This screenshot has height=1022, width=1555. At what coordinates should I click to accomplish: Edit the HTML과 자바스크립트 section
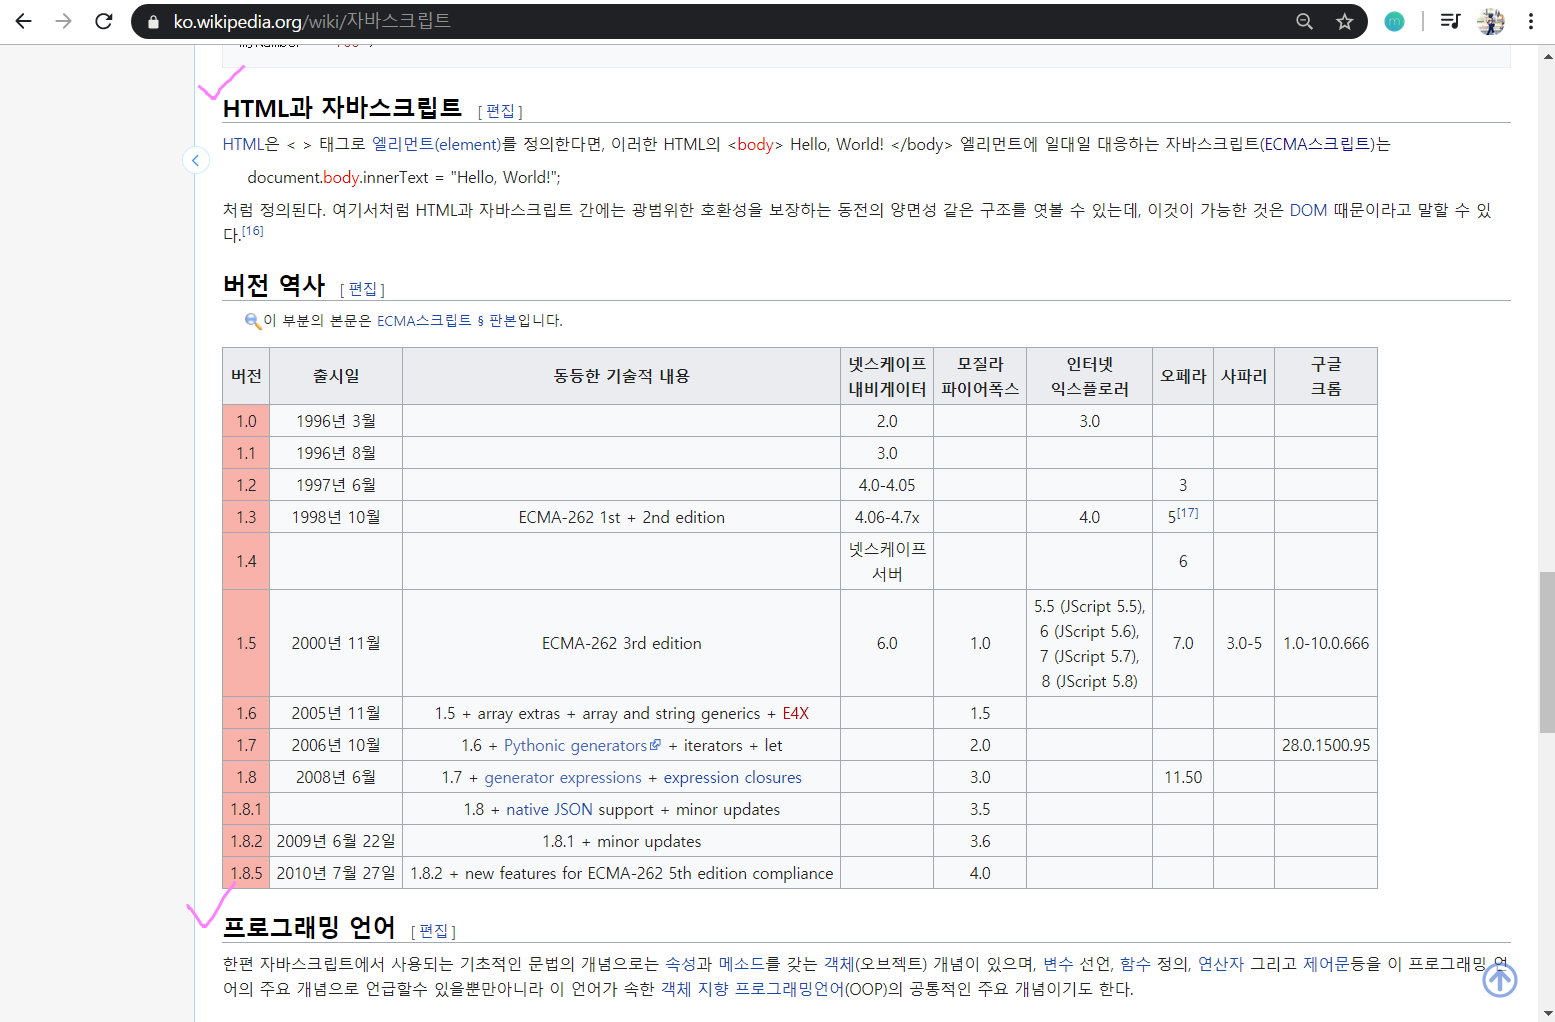click(500, 111)
